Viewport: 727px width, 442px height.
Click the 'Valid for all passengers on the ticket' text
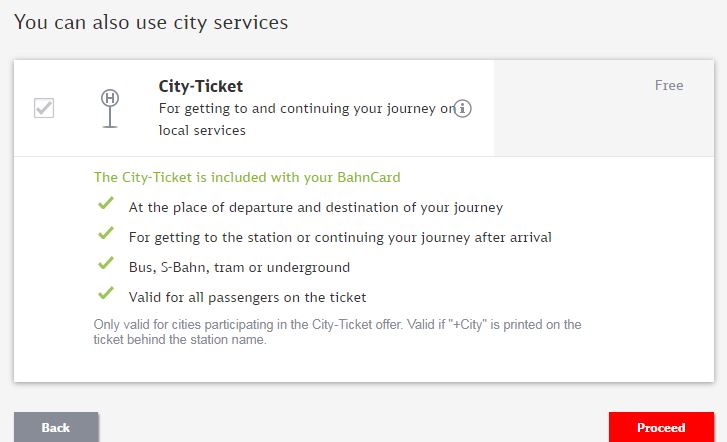click(248, 297)
